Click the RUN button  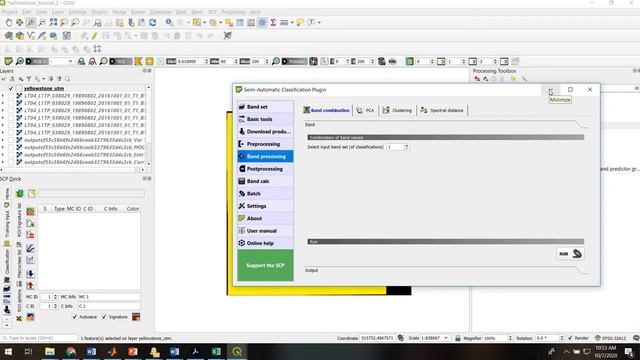pyautogui.click(x=570, y=254)
